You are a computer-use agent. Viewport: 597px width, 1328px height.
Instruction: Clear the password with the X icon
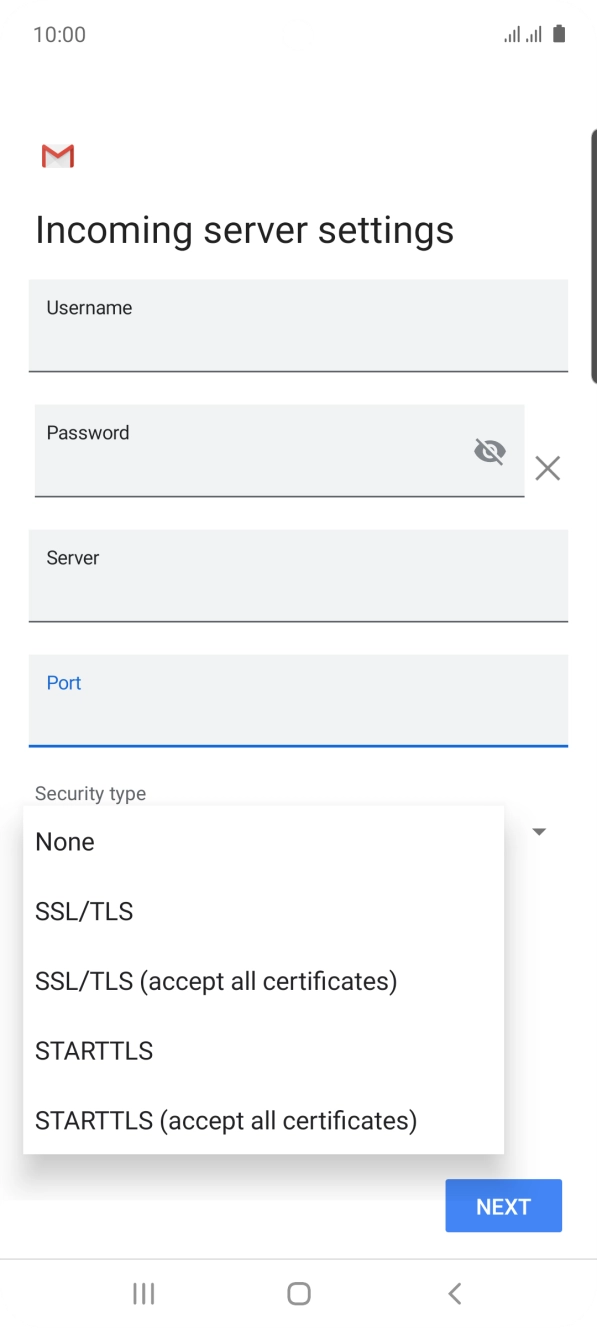547,468
